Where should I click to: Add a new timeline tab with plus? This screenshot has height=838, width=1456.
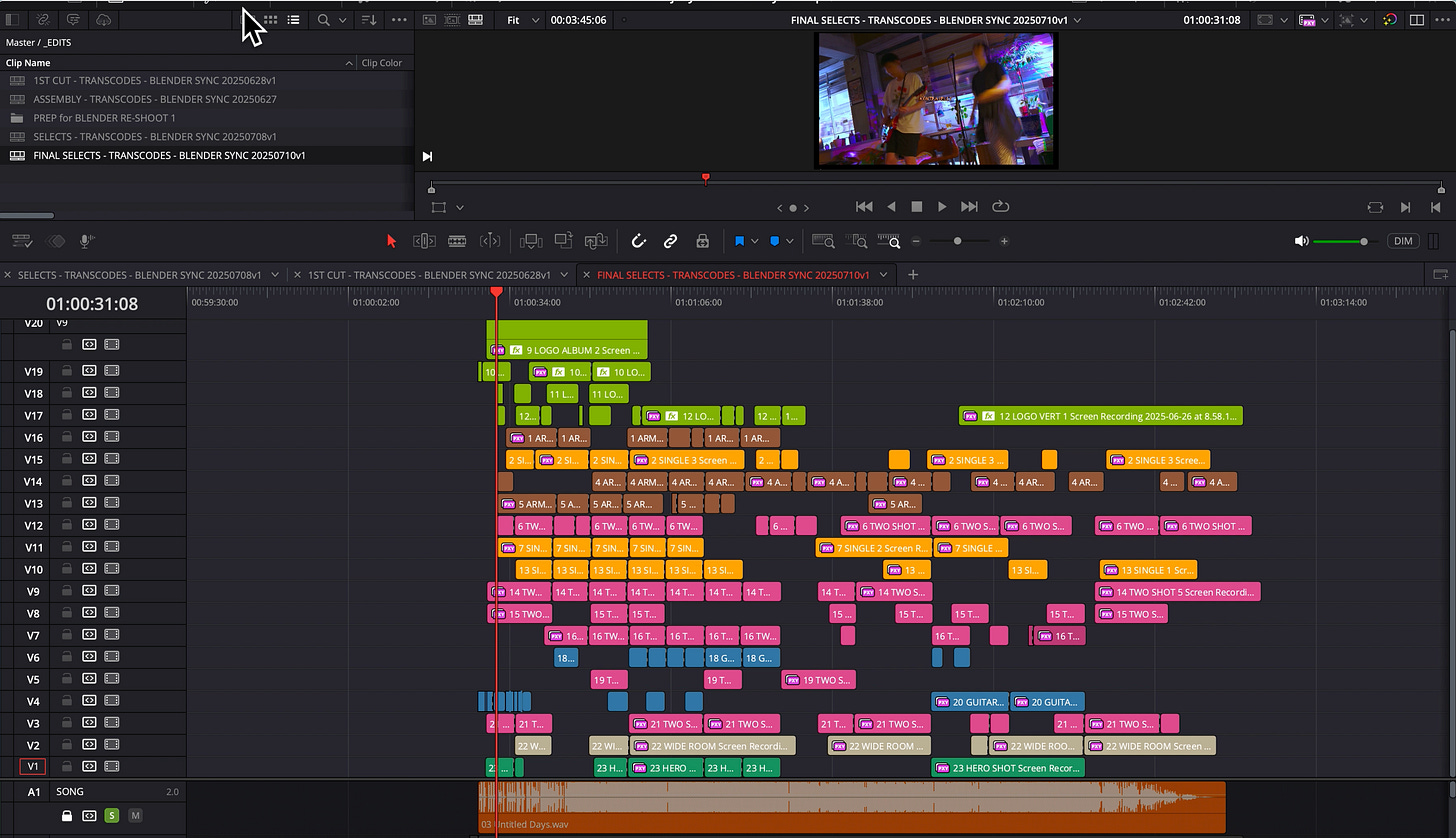click(912, 274)
